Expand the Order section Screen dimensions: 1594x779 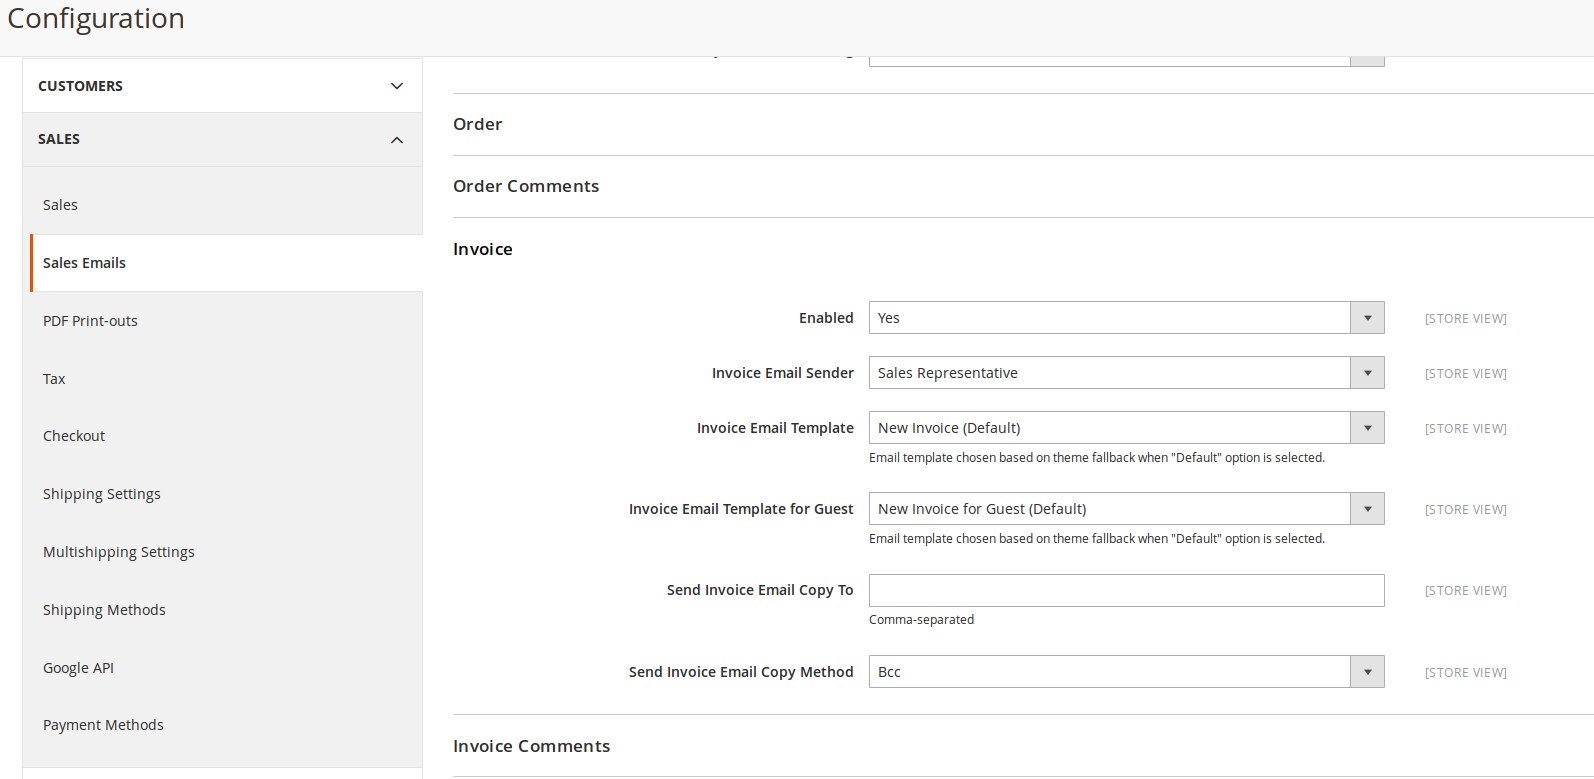[x=478, y=124]
